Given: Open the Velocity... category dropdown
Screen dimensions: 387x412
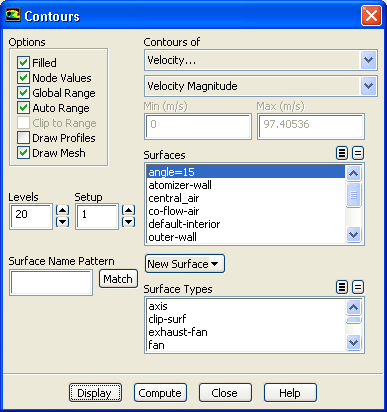Looking at the screenshot, I should pyautogui.click(x=368, y=60).
